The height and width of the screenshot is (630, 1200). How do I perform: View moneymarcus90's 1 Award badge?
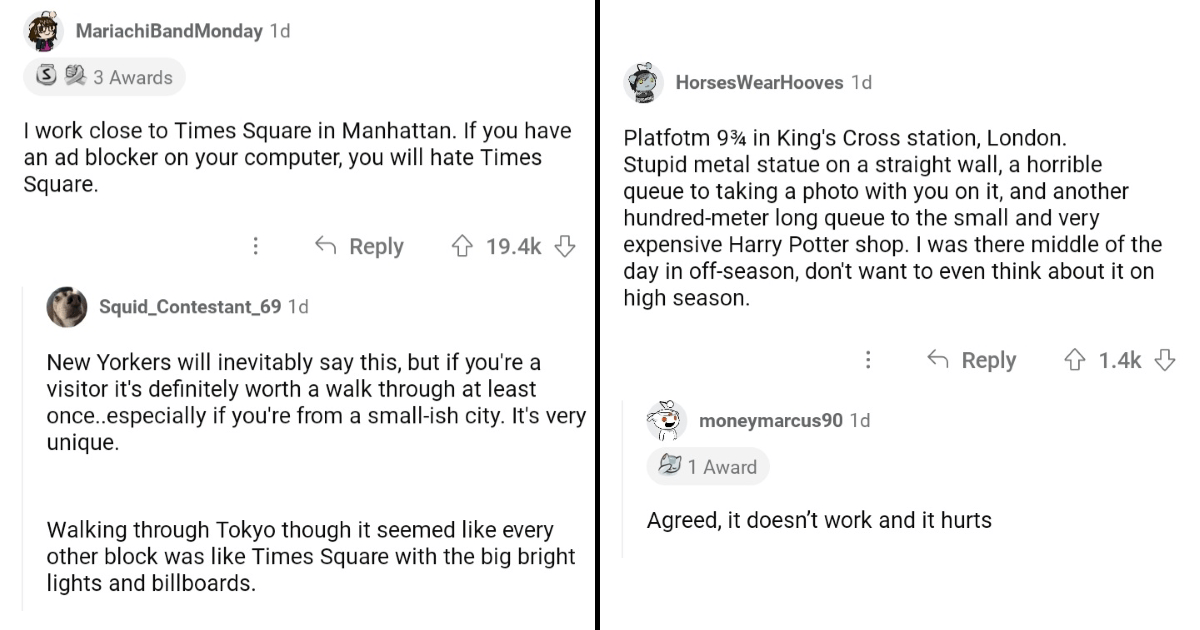[708, 467]
